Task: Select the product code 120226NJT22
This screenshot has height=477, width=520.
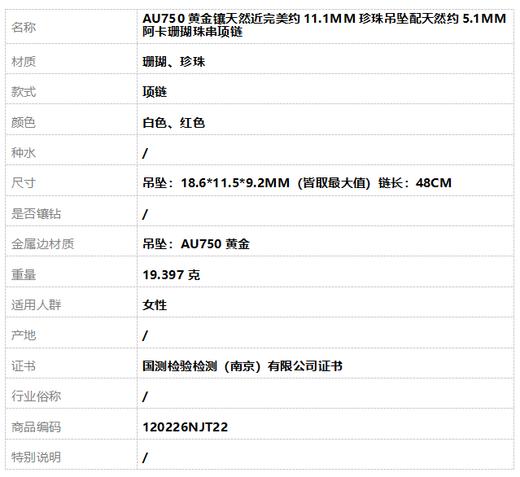Action: click(x=185, y=427)
